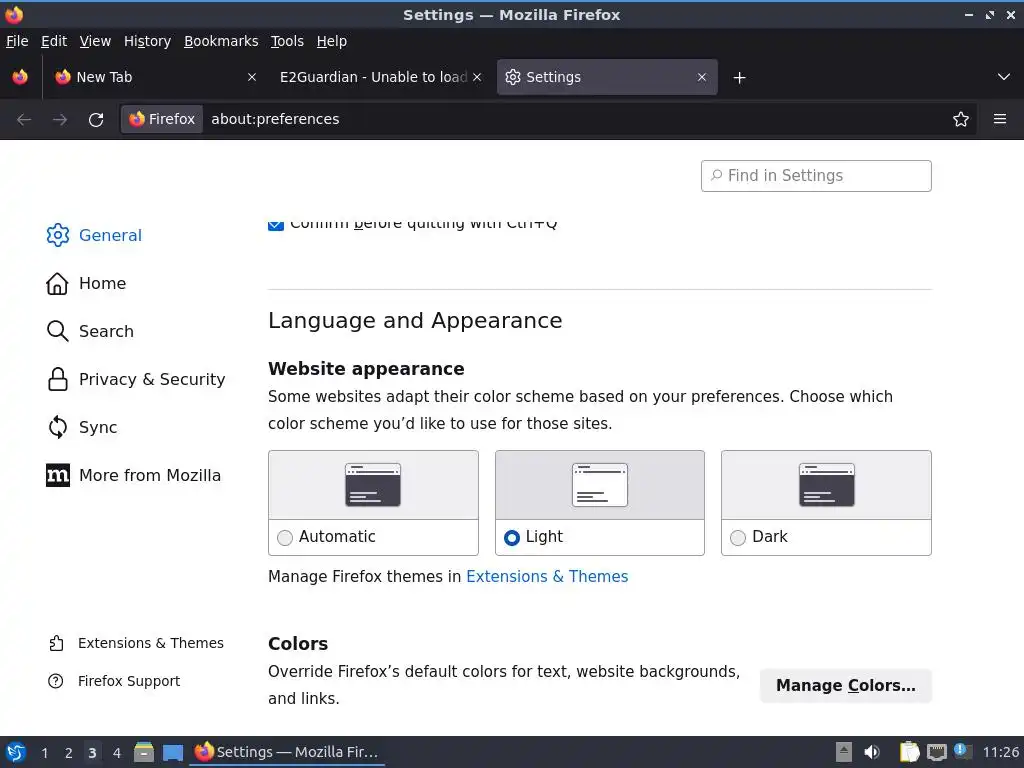The height and width of the screenshot is (768, 1024).
Task: Open the Bookmarks menu
Action: point(221,41)
